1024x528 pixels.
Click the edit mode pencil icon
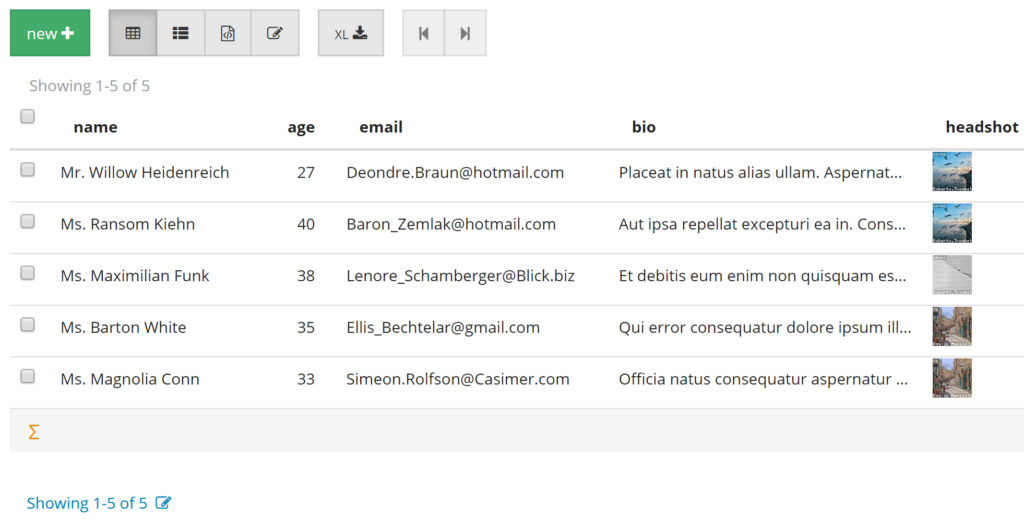click(x=275, y=33)
